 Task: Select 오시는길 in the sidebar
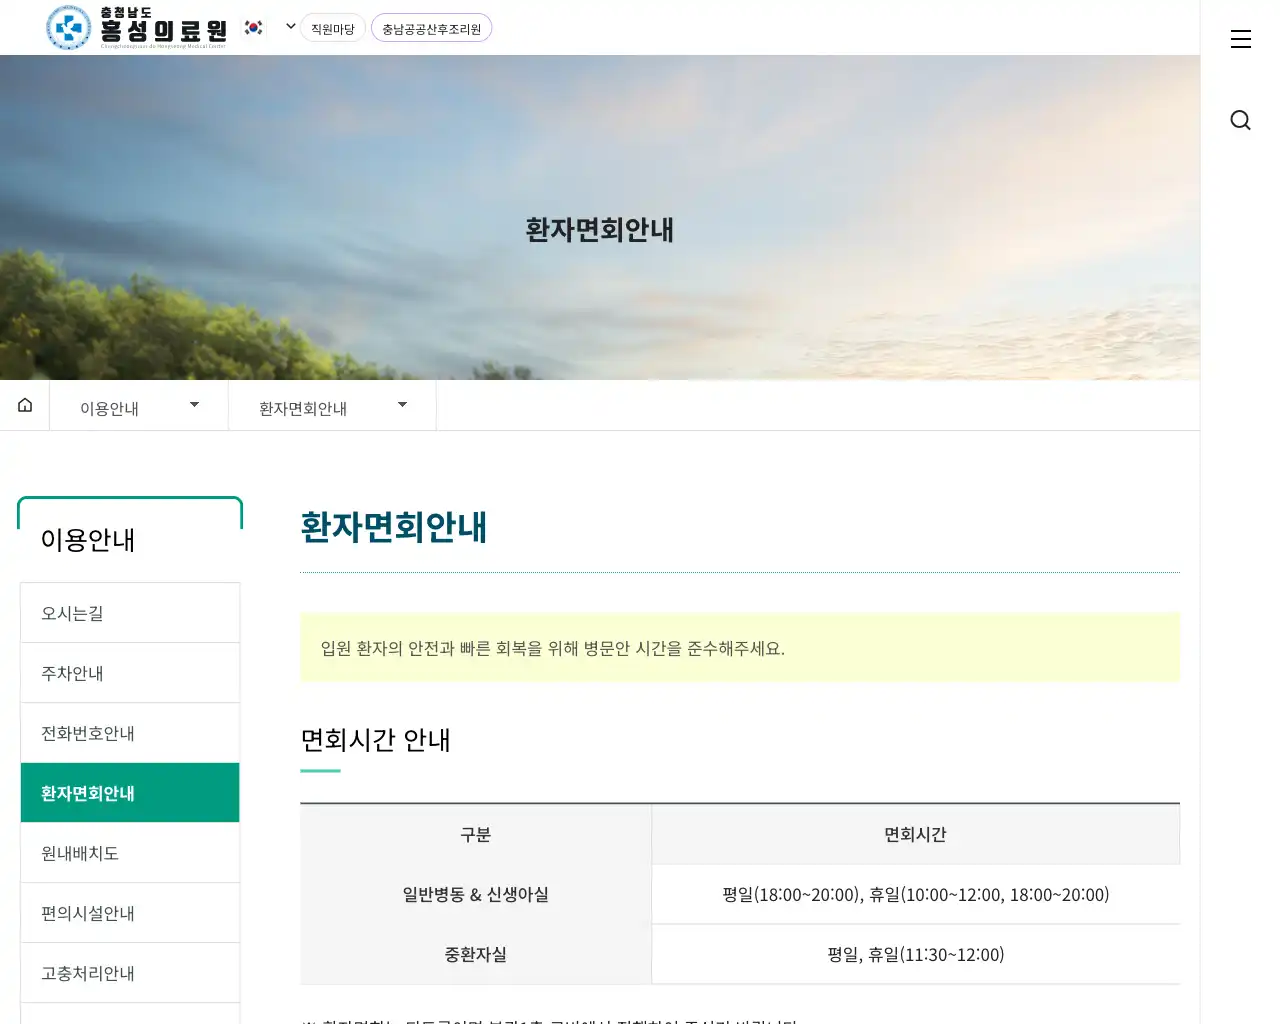[130, 613]
